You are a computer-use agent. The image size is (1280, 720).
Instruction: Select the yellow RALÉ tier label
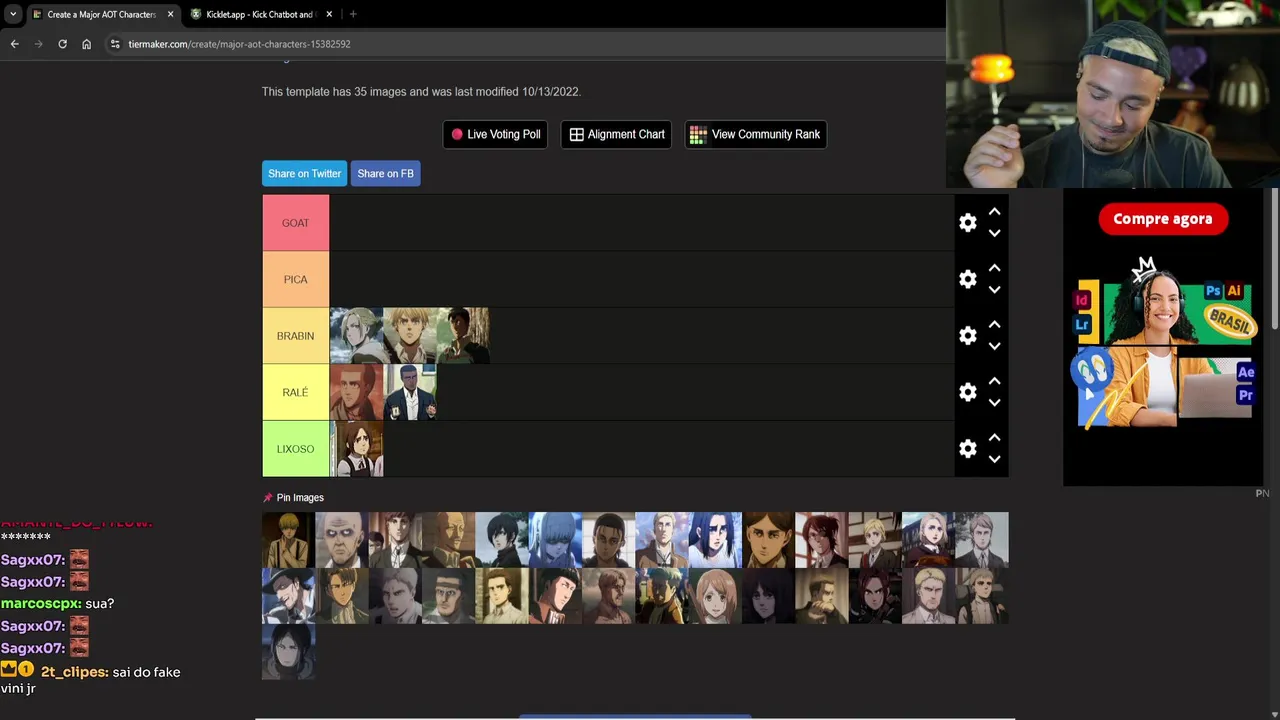tap(295, 392)
